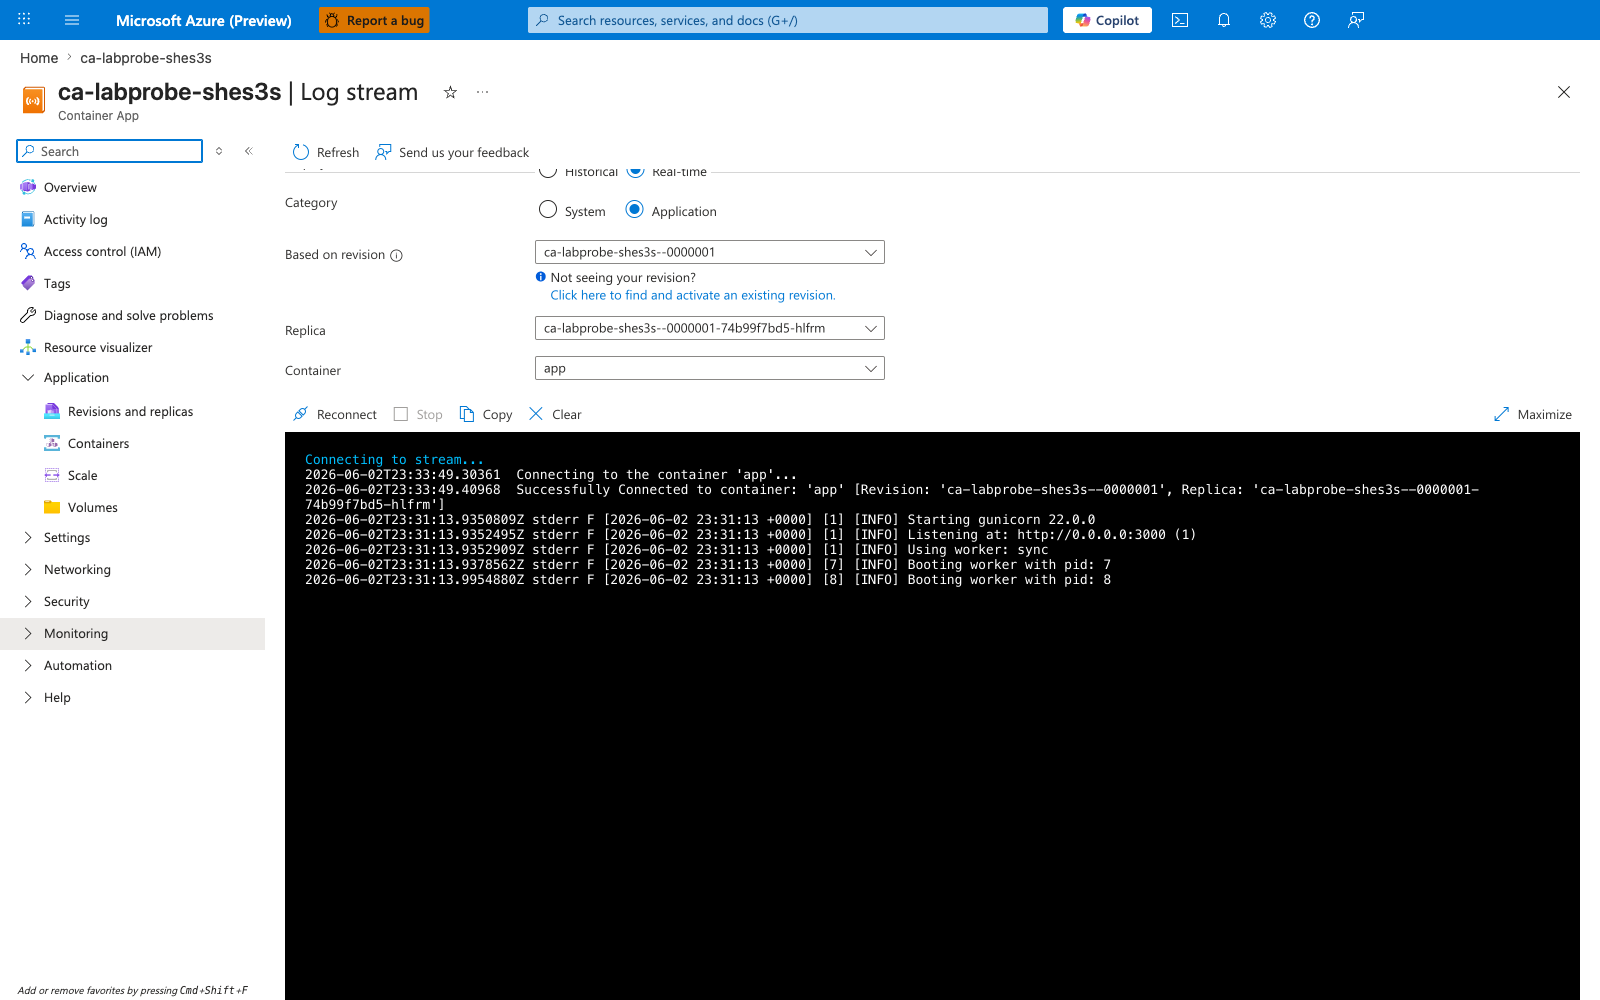
Task: Go to Home breadcrumb
Action: click(x=39, y=58)
